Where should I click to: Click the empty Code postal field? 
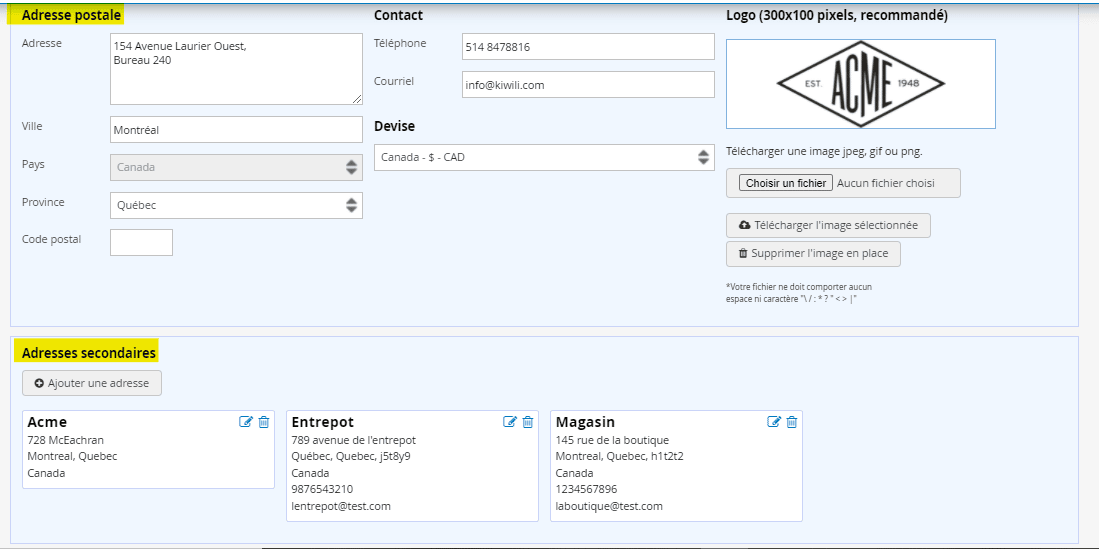142,243
